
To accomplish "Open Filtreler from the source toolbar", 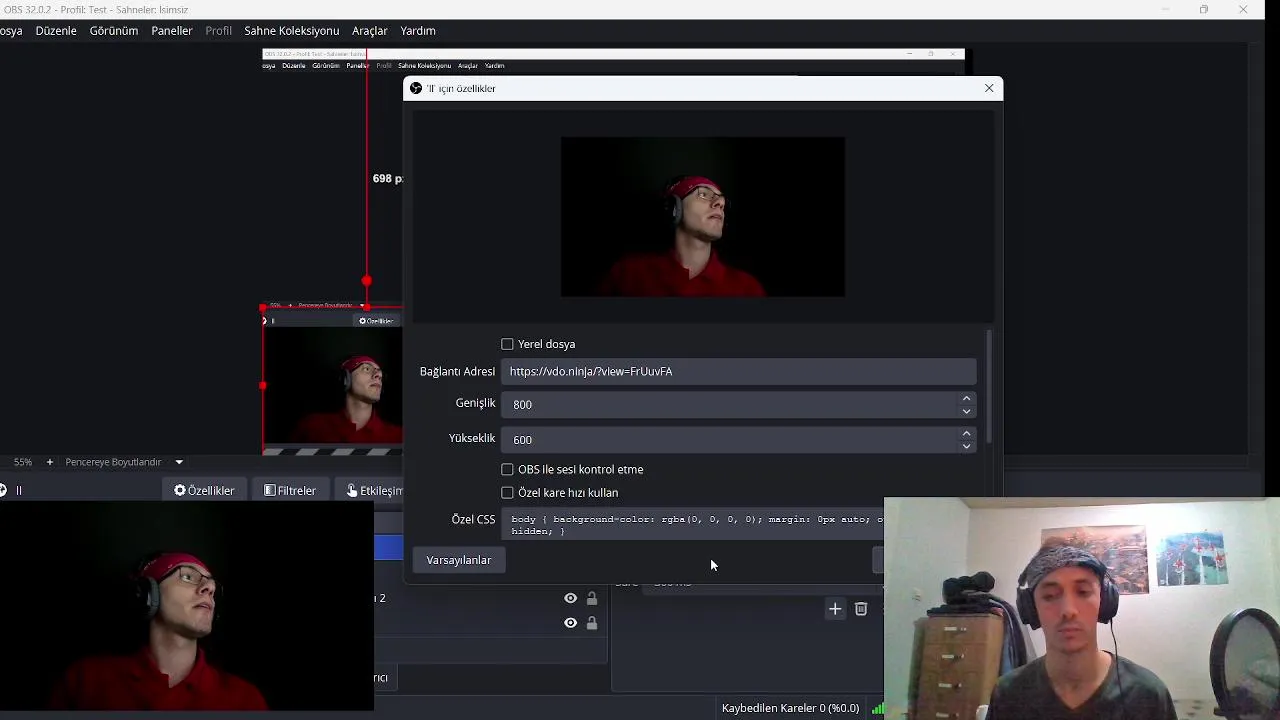I will 290,490.
